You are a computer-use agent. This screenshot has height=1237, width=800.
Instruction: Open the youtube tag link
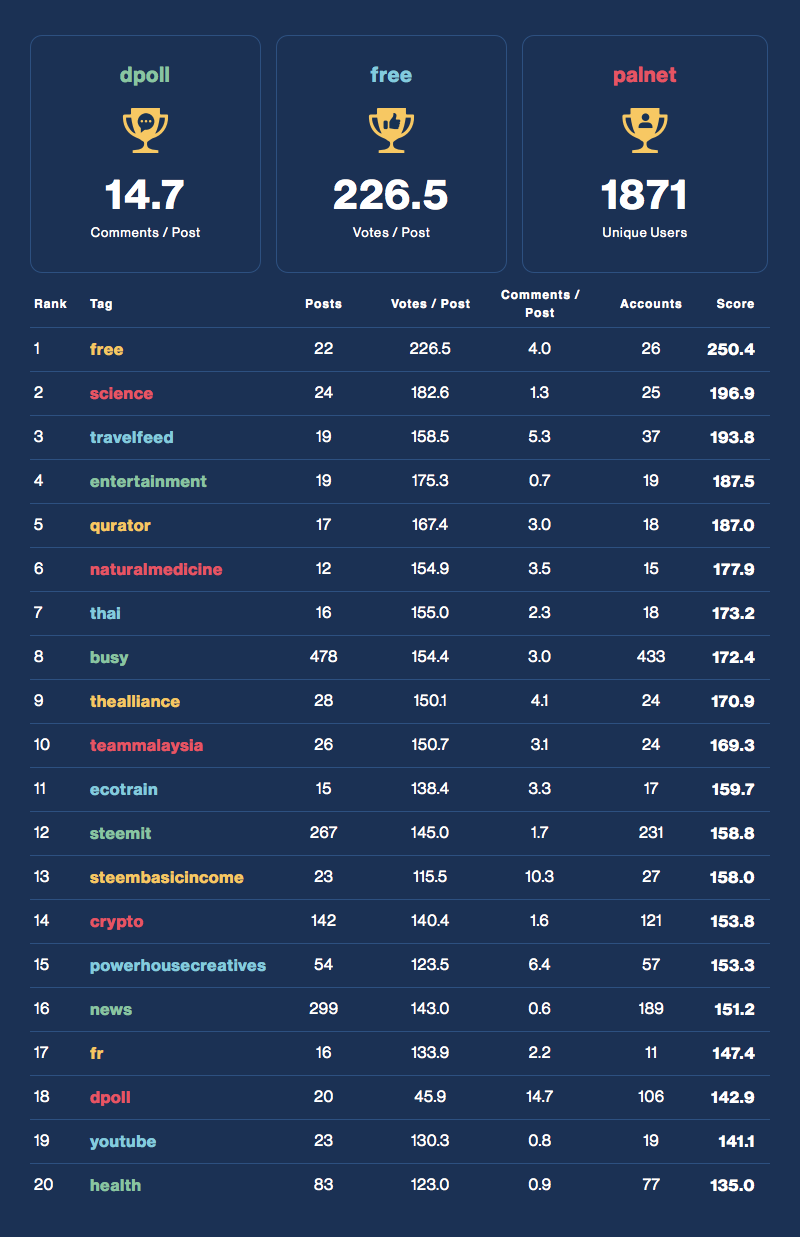pyautogui.click(x=123, y=1141)
